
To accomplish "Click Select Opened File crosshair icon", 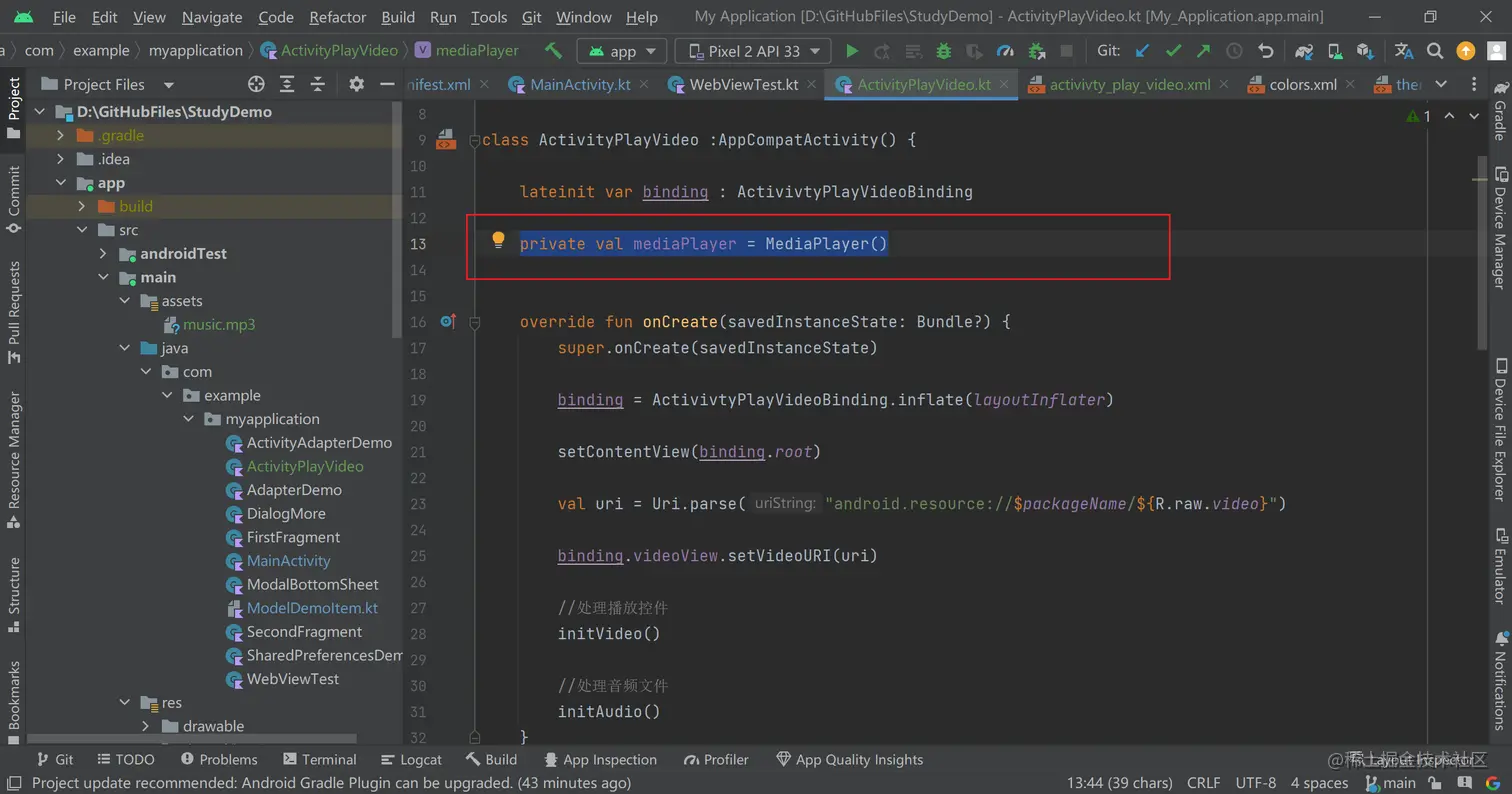I will click(x=256, y=84).
